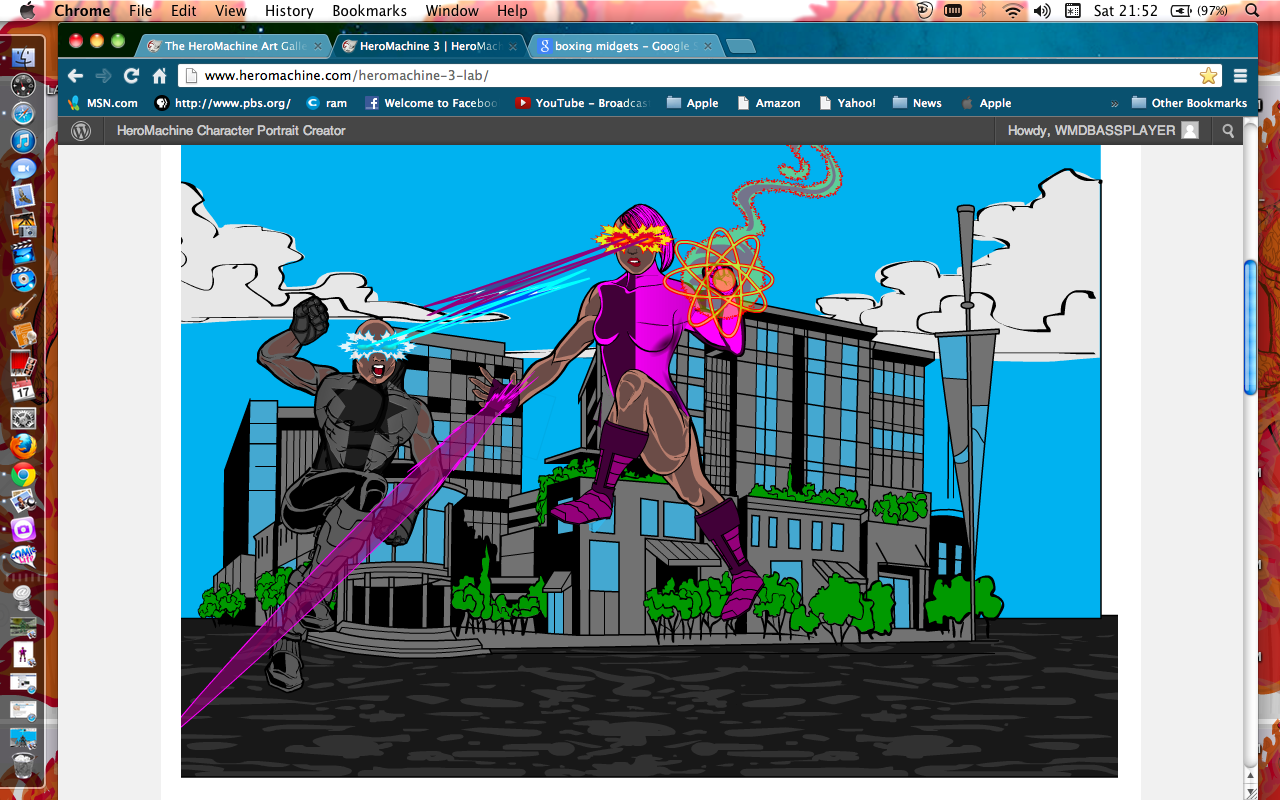This screenshot has width=1280, height=800.
Task: Switch to the boxing midgets Google tab
Action: [620, 46]
